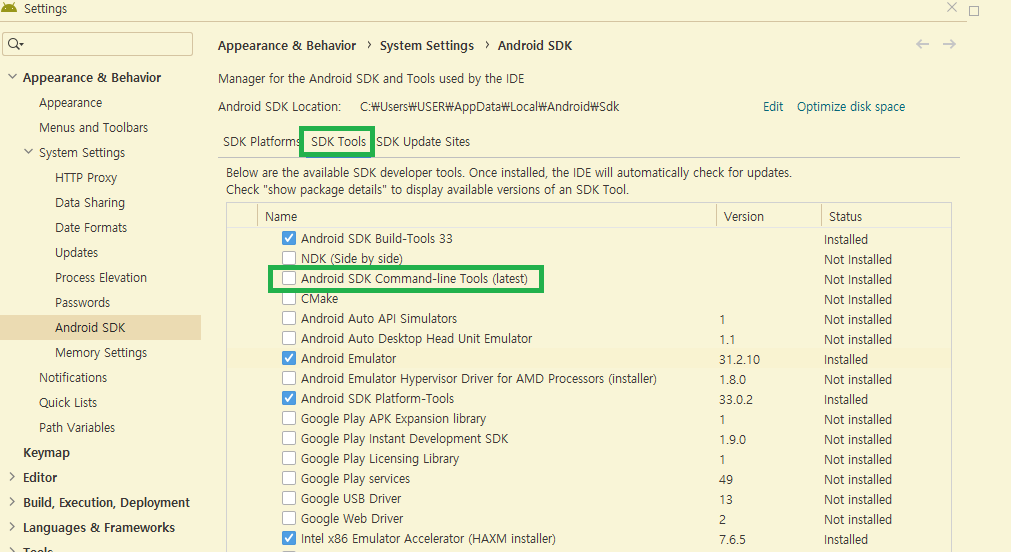Open Notifications settings
The width and height of the screenshot is (1011, 552).
click(73, 377)
